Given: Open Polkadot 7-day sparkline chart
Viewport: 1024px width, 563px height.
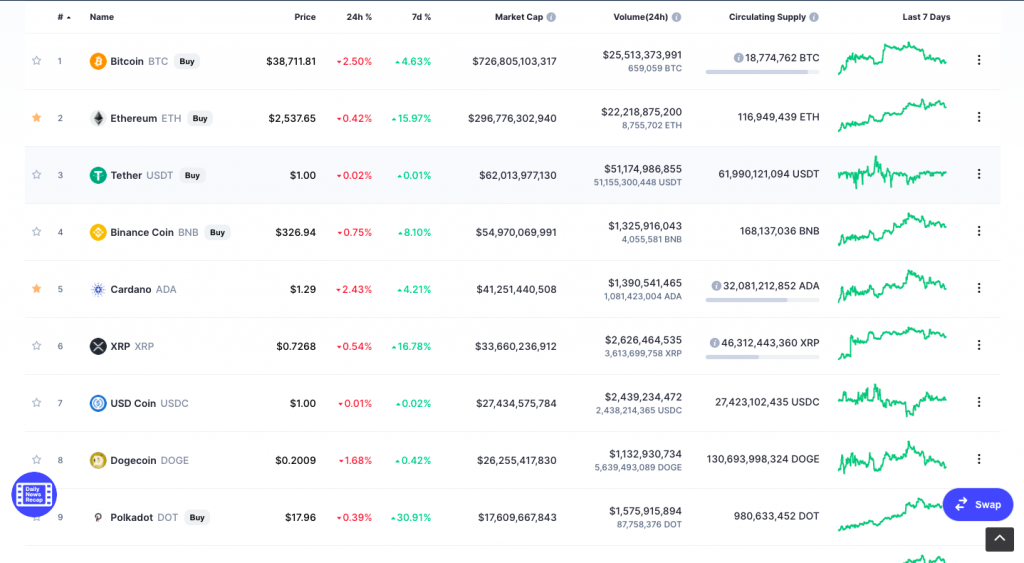Looking at the screenshot, I should pyautogui.click(x=891, y=514).
